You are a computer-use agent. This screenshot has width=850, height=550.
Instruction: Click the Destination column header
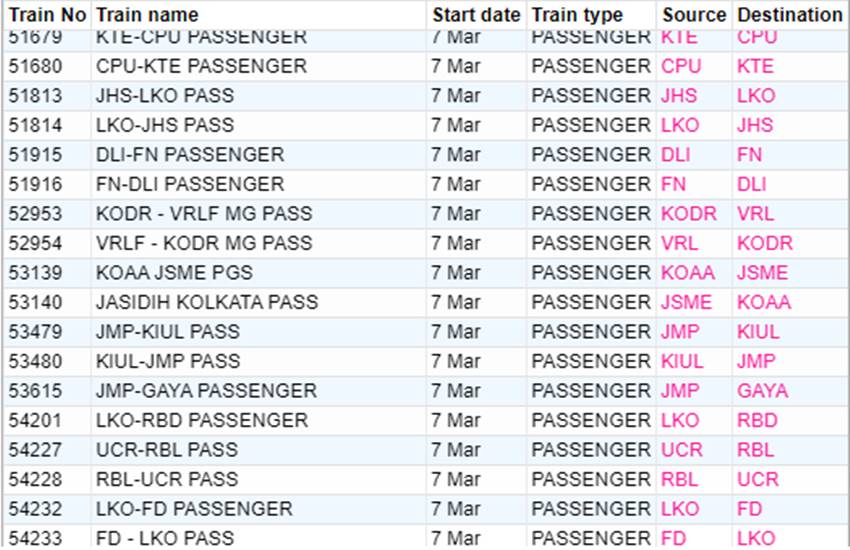point(789,15)
